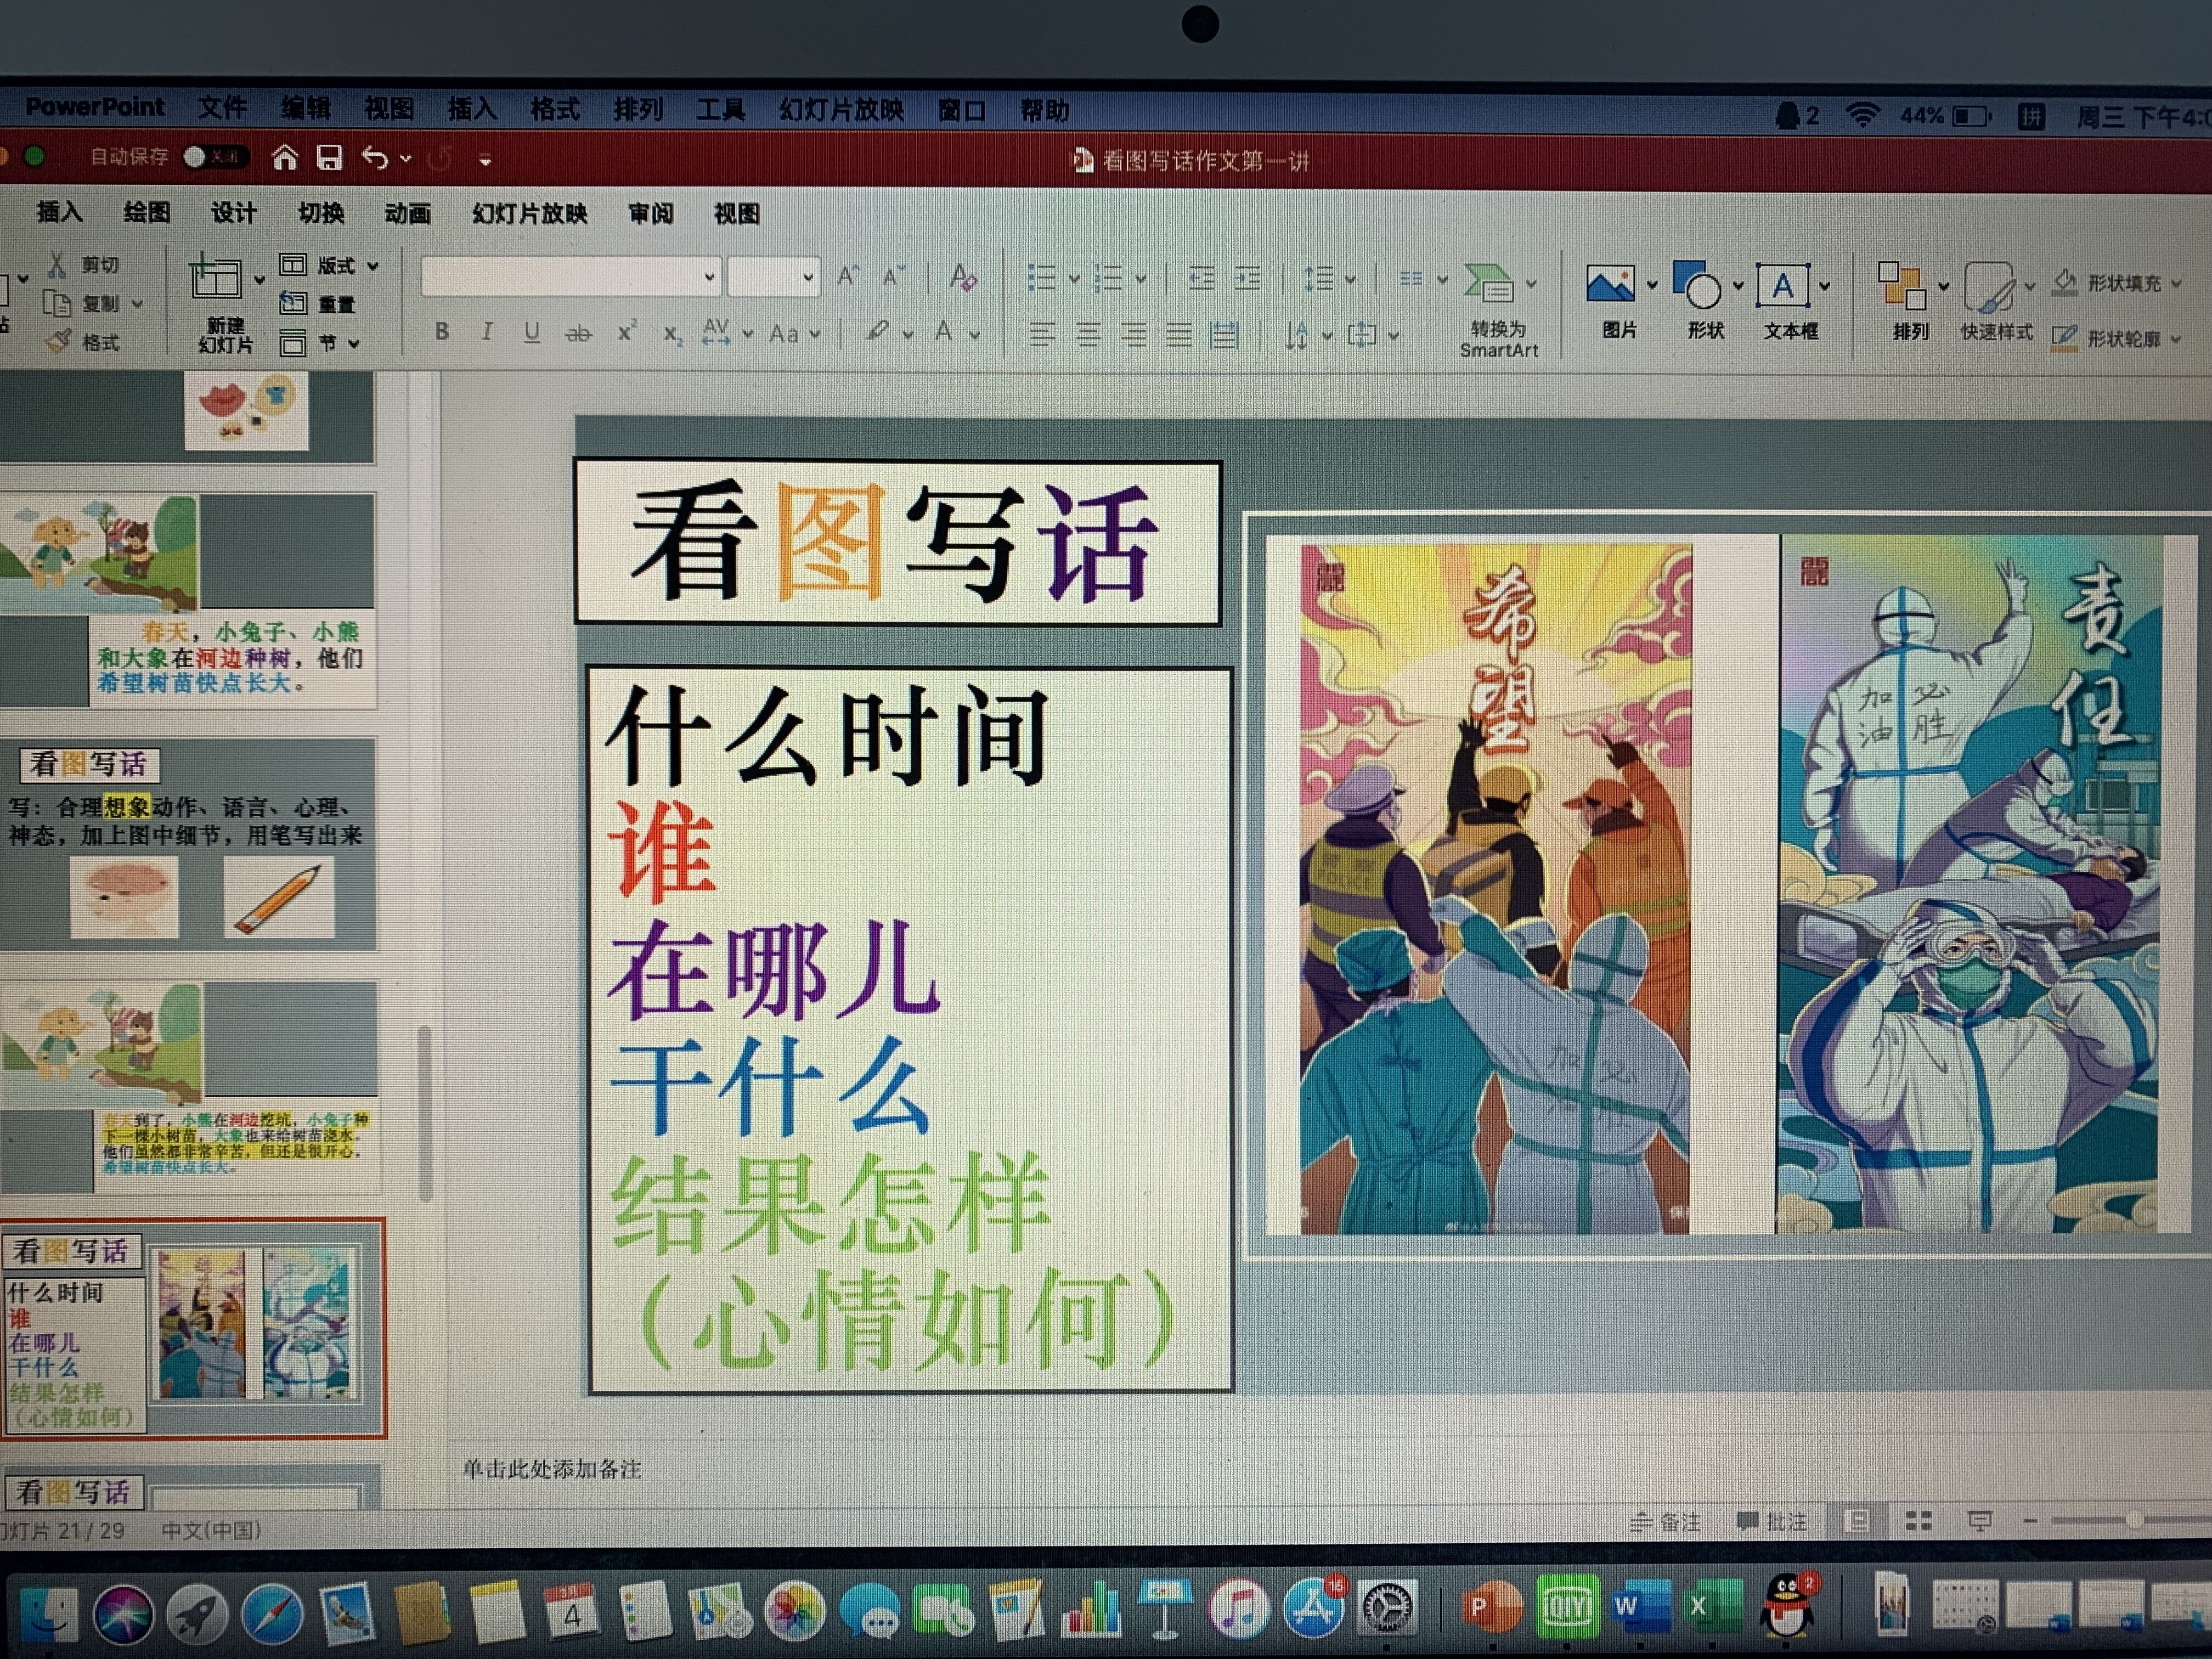2212x1659 pixels.
Task: Toggle Bold formatting
Action: click(442, 331)
